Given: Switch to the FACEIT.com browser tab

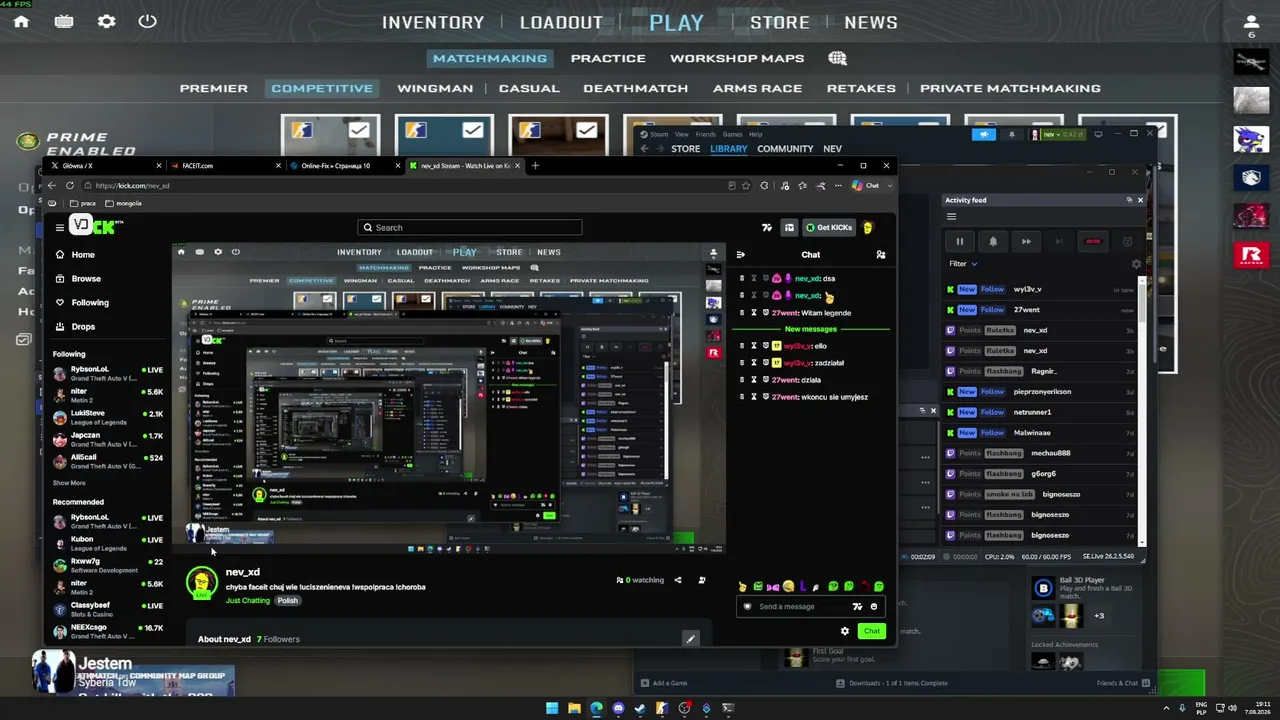Looking at the screenshot, I should click(224, 166).
